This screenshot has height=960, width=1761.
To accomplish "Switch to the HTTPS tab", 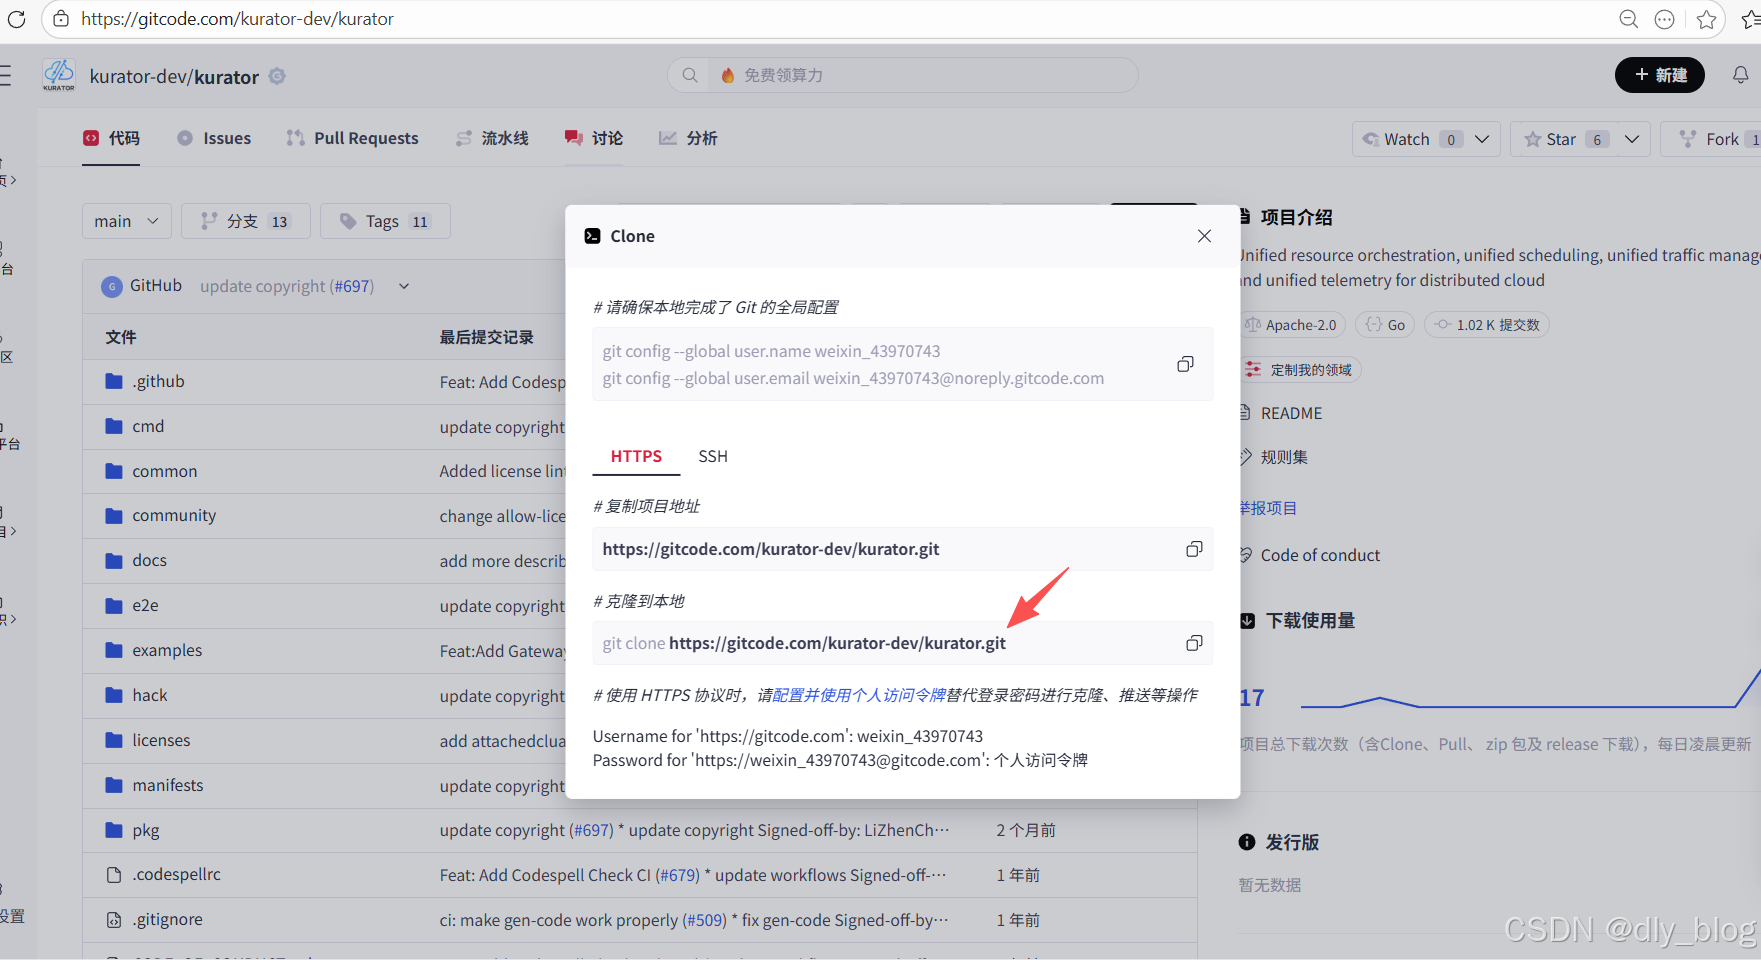I will [636, 456].
